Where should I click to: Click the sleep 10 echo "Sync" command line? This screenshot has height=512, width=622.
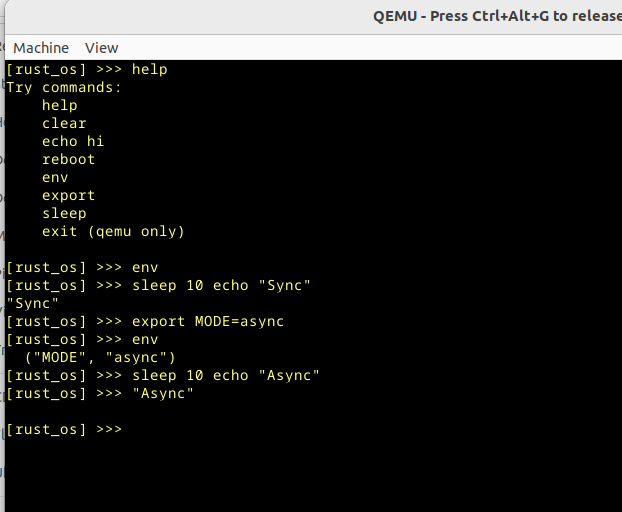click(x=221, y=286)
